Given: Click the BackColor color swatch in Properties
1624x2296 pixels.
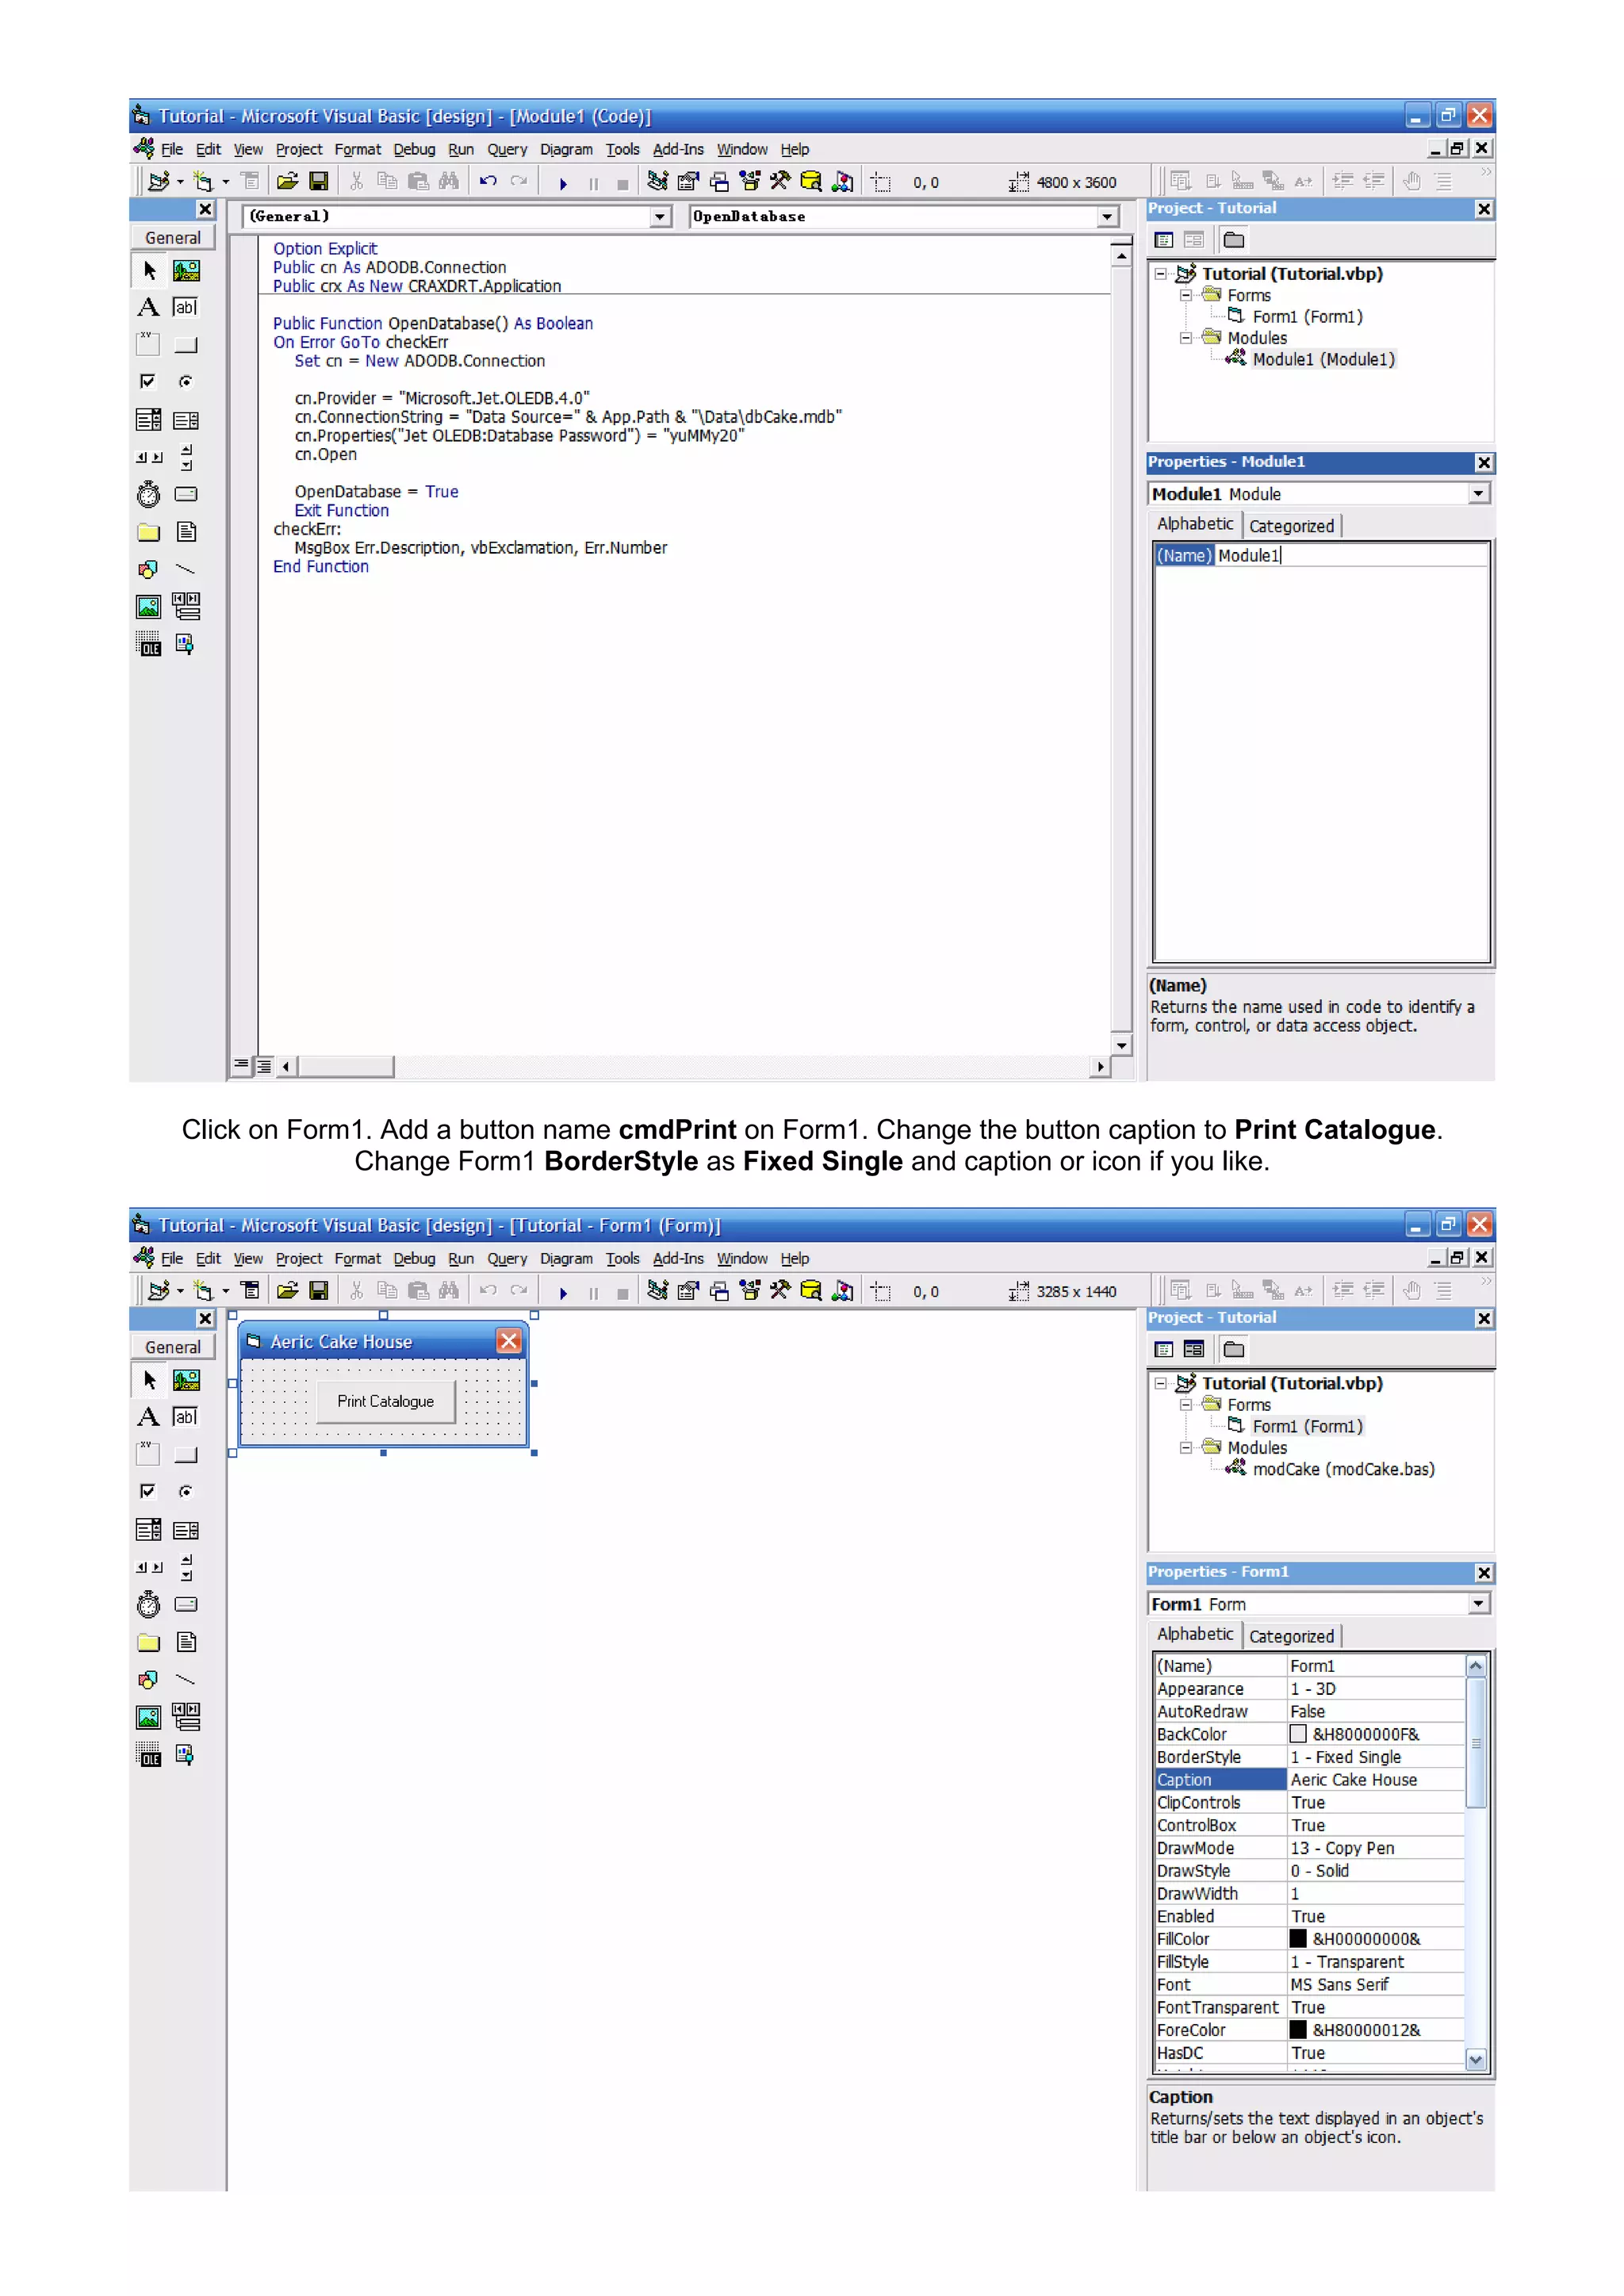Looking at the screenshot, I should (1298, 1734).
